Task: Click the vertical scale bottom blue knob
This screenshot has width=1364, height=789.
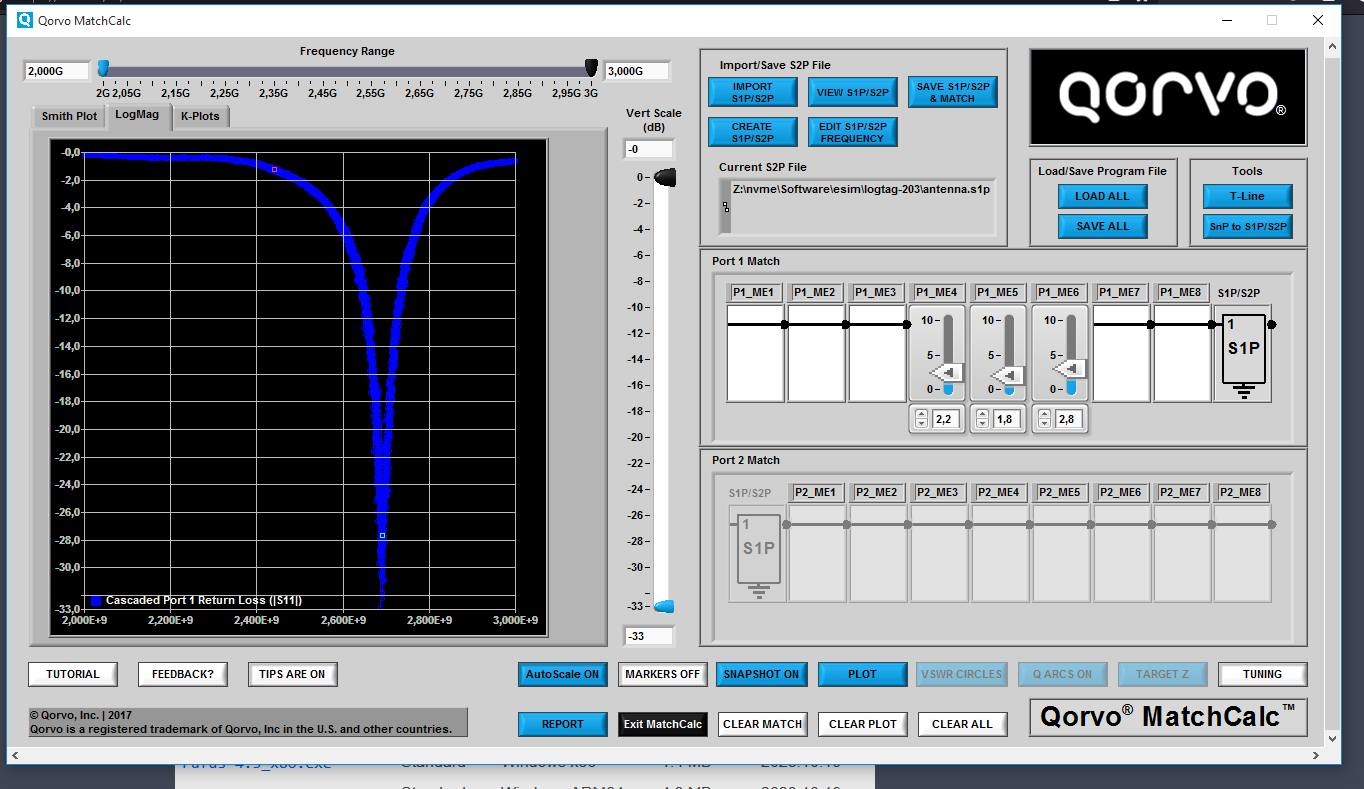Action: tap(664, 606)
